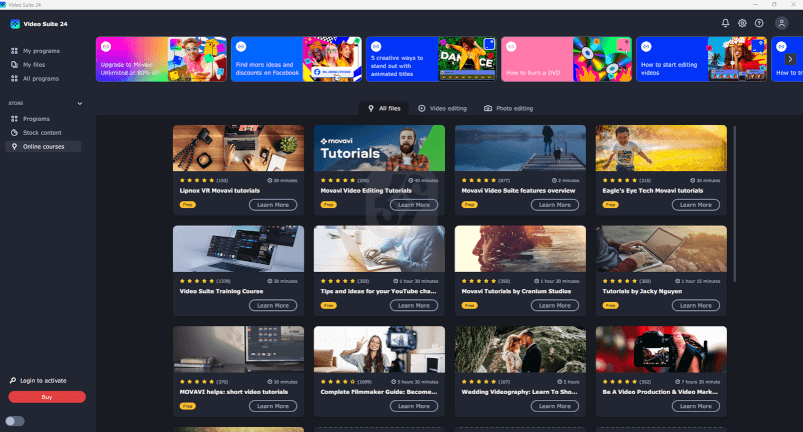
Task: Open Lipnox VR Movavi tutorials thumbnail
Action: pyautogui.click(x=238, y=148)
